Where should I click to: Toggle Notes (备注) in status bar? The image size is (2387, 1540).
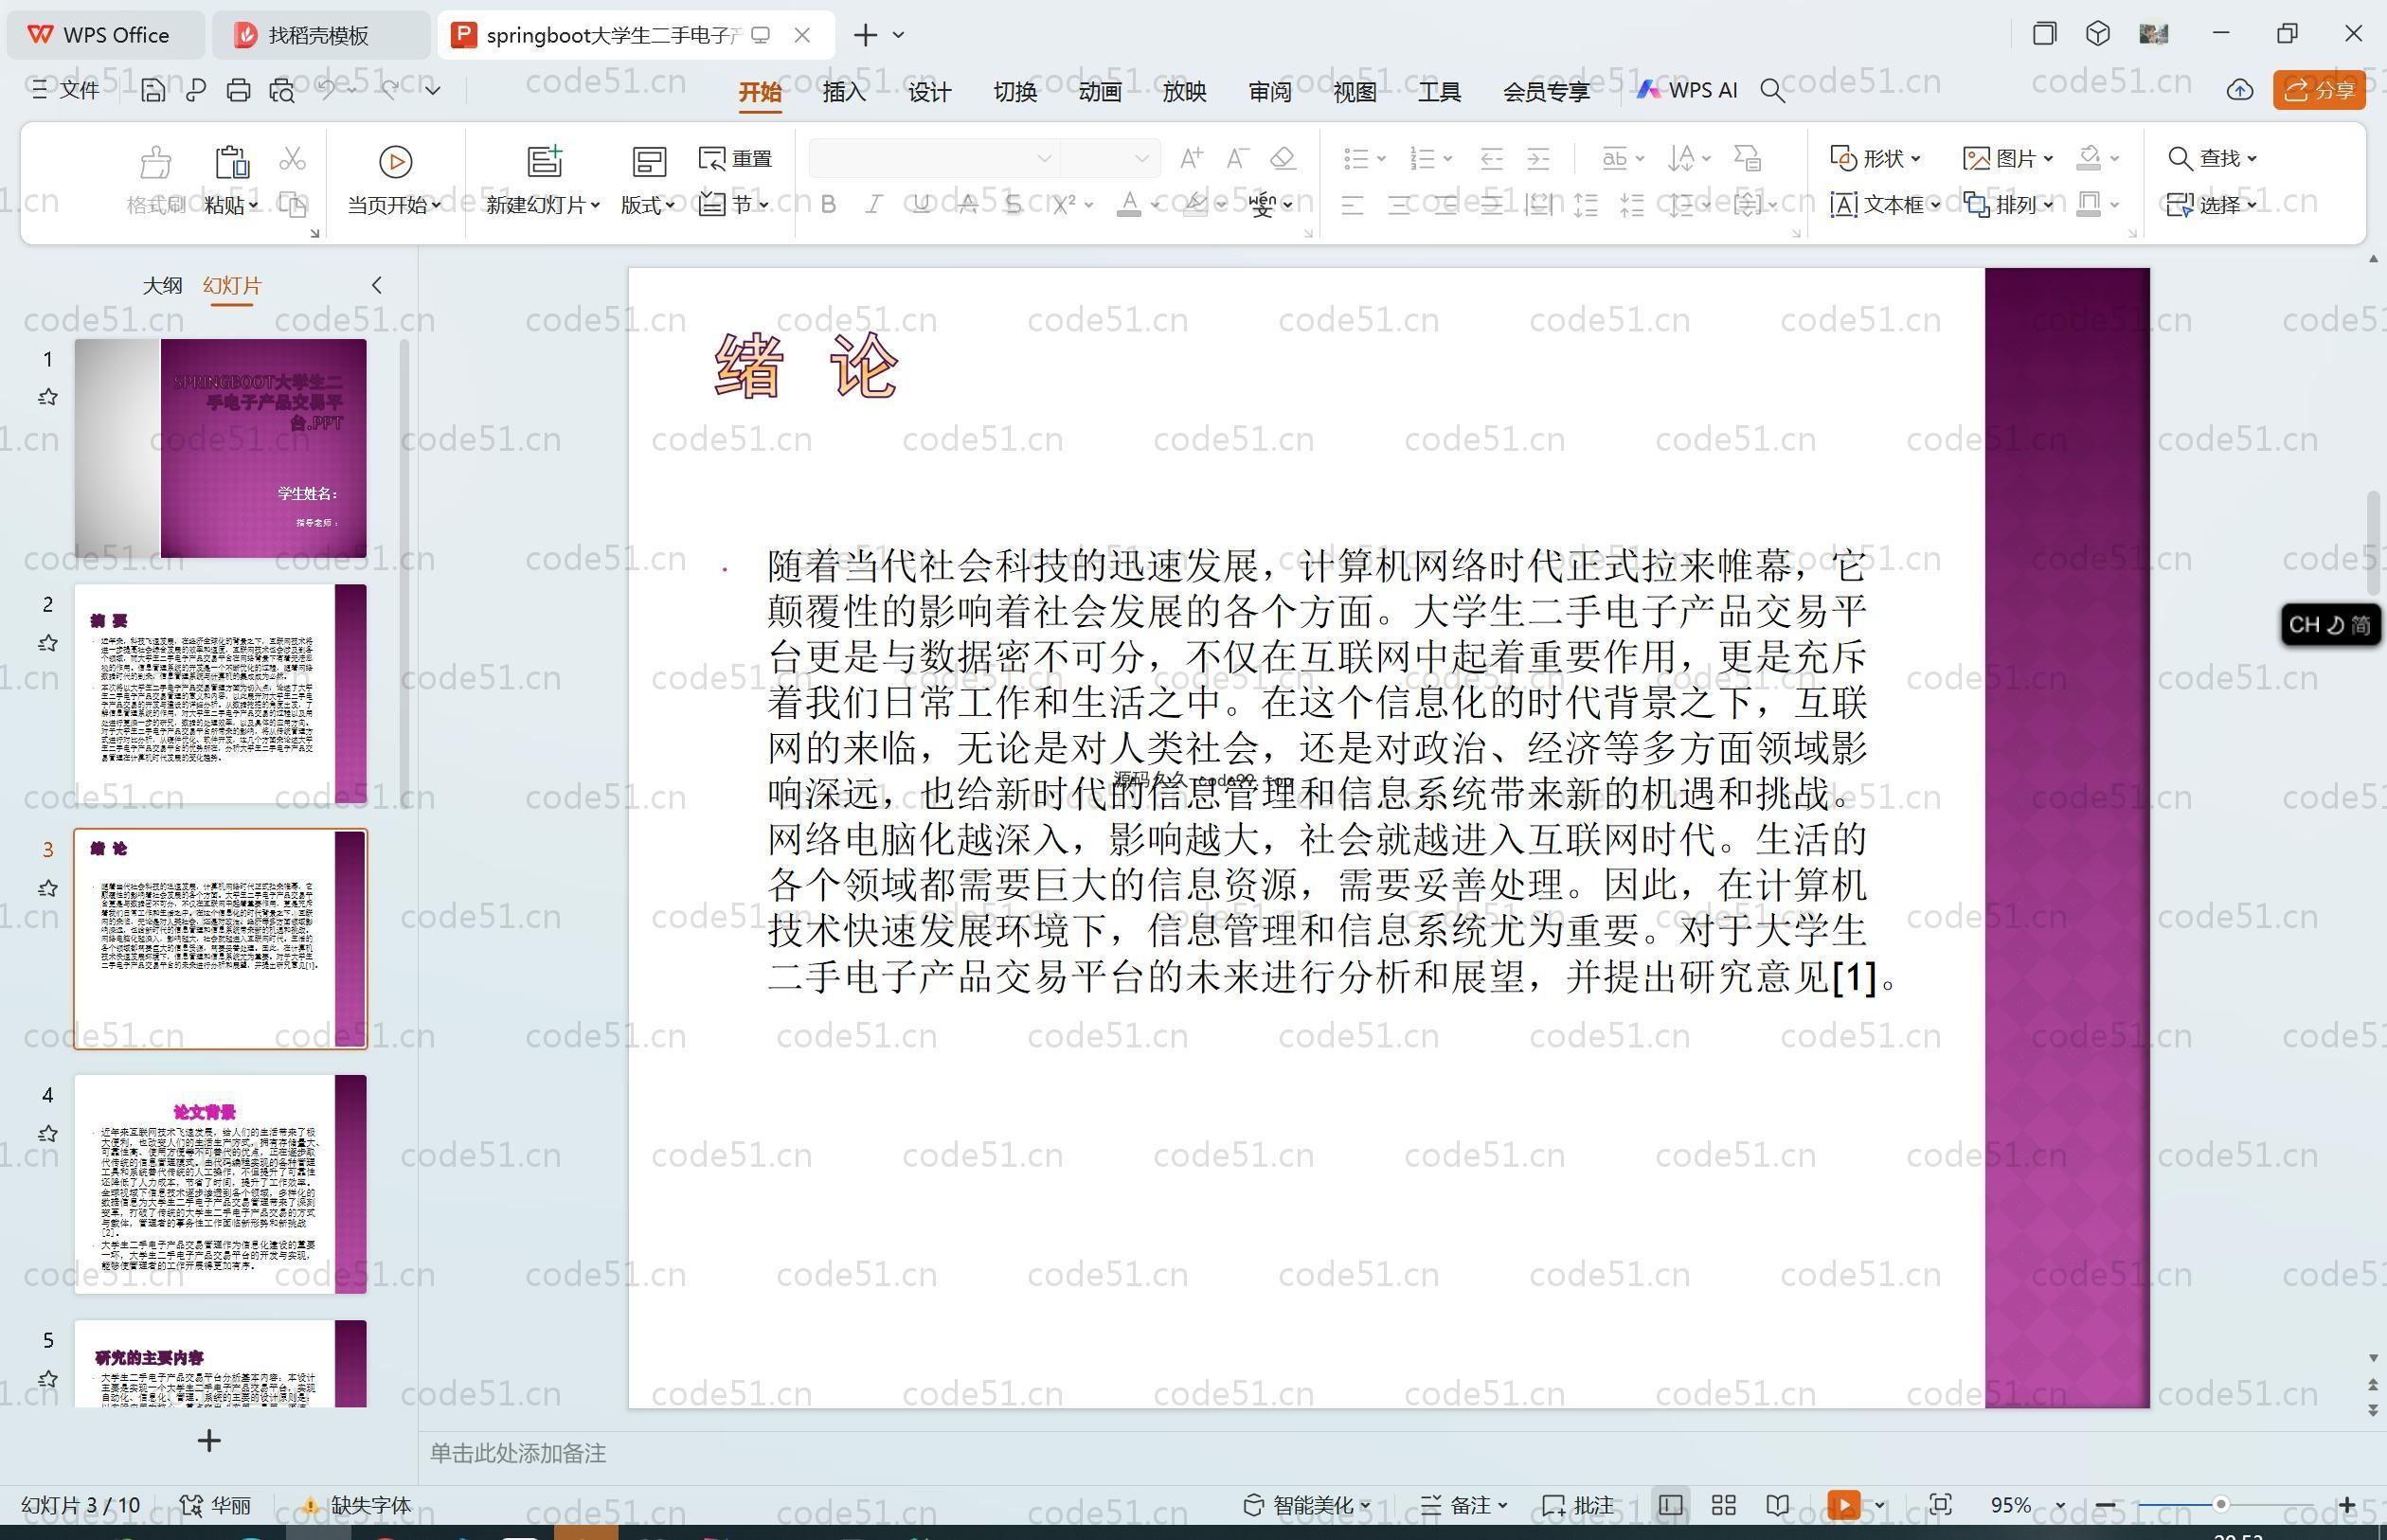[1463, 1505]
